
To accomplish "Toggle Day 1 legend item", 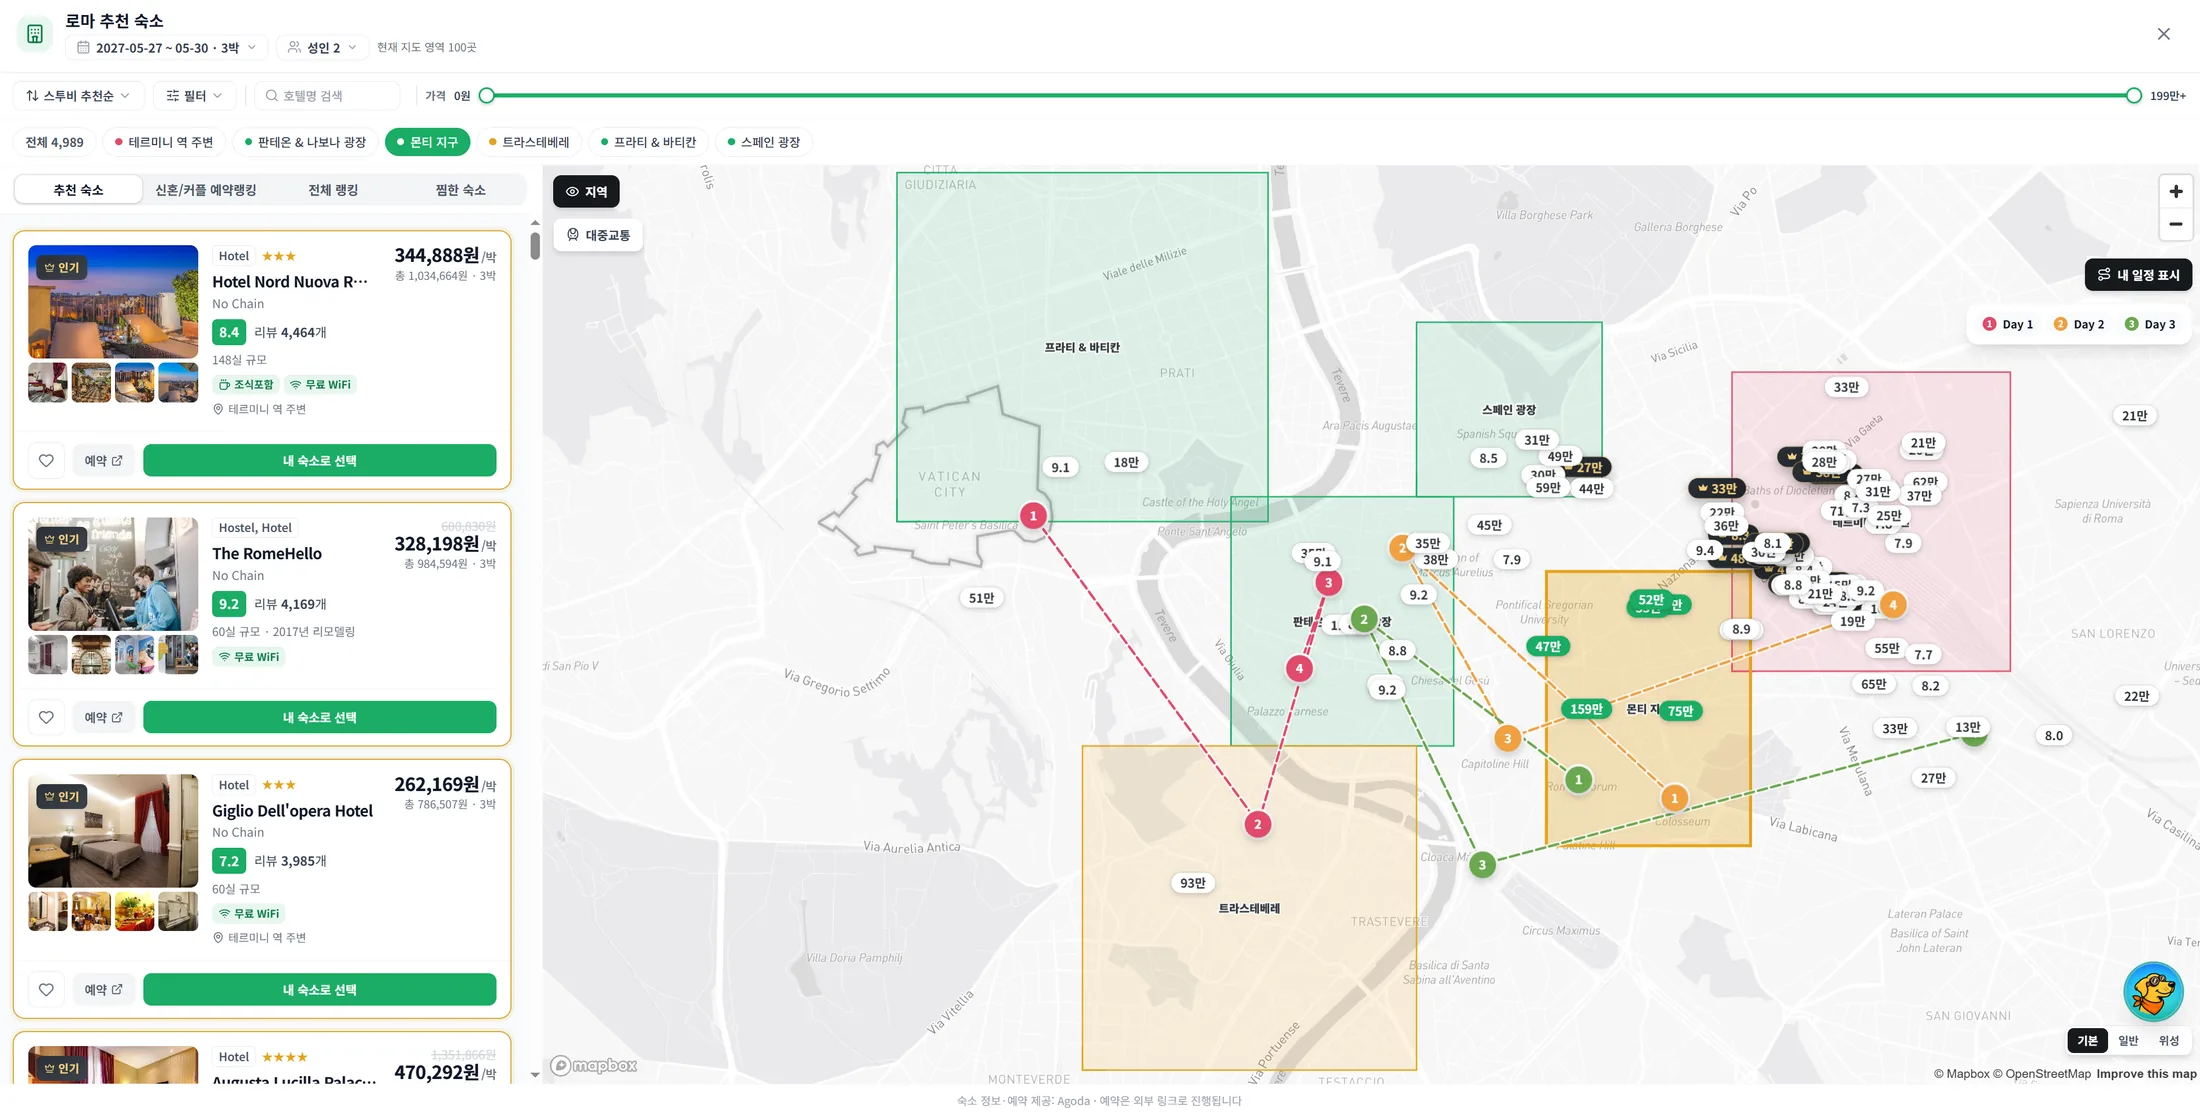I will 2008,324.
